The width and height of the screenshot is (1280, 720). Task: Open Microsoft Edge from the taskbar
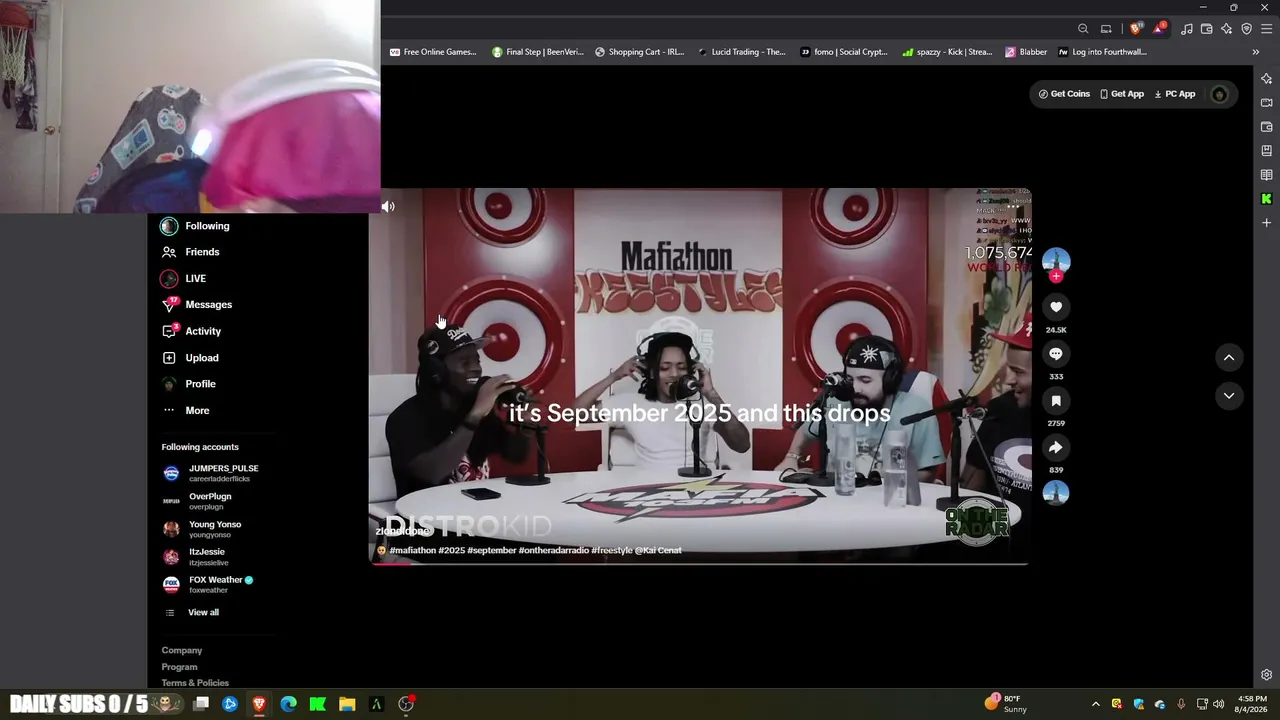tap(288, 704)
